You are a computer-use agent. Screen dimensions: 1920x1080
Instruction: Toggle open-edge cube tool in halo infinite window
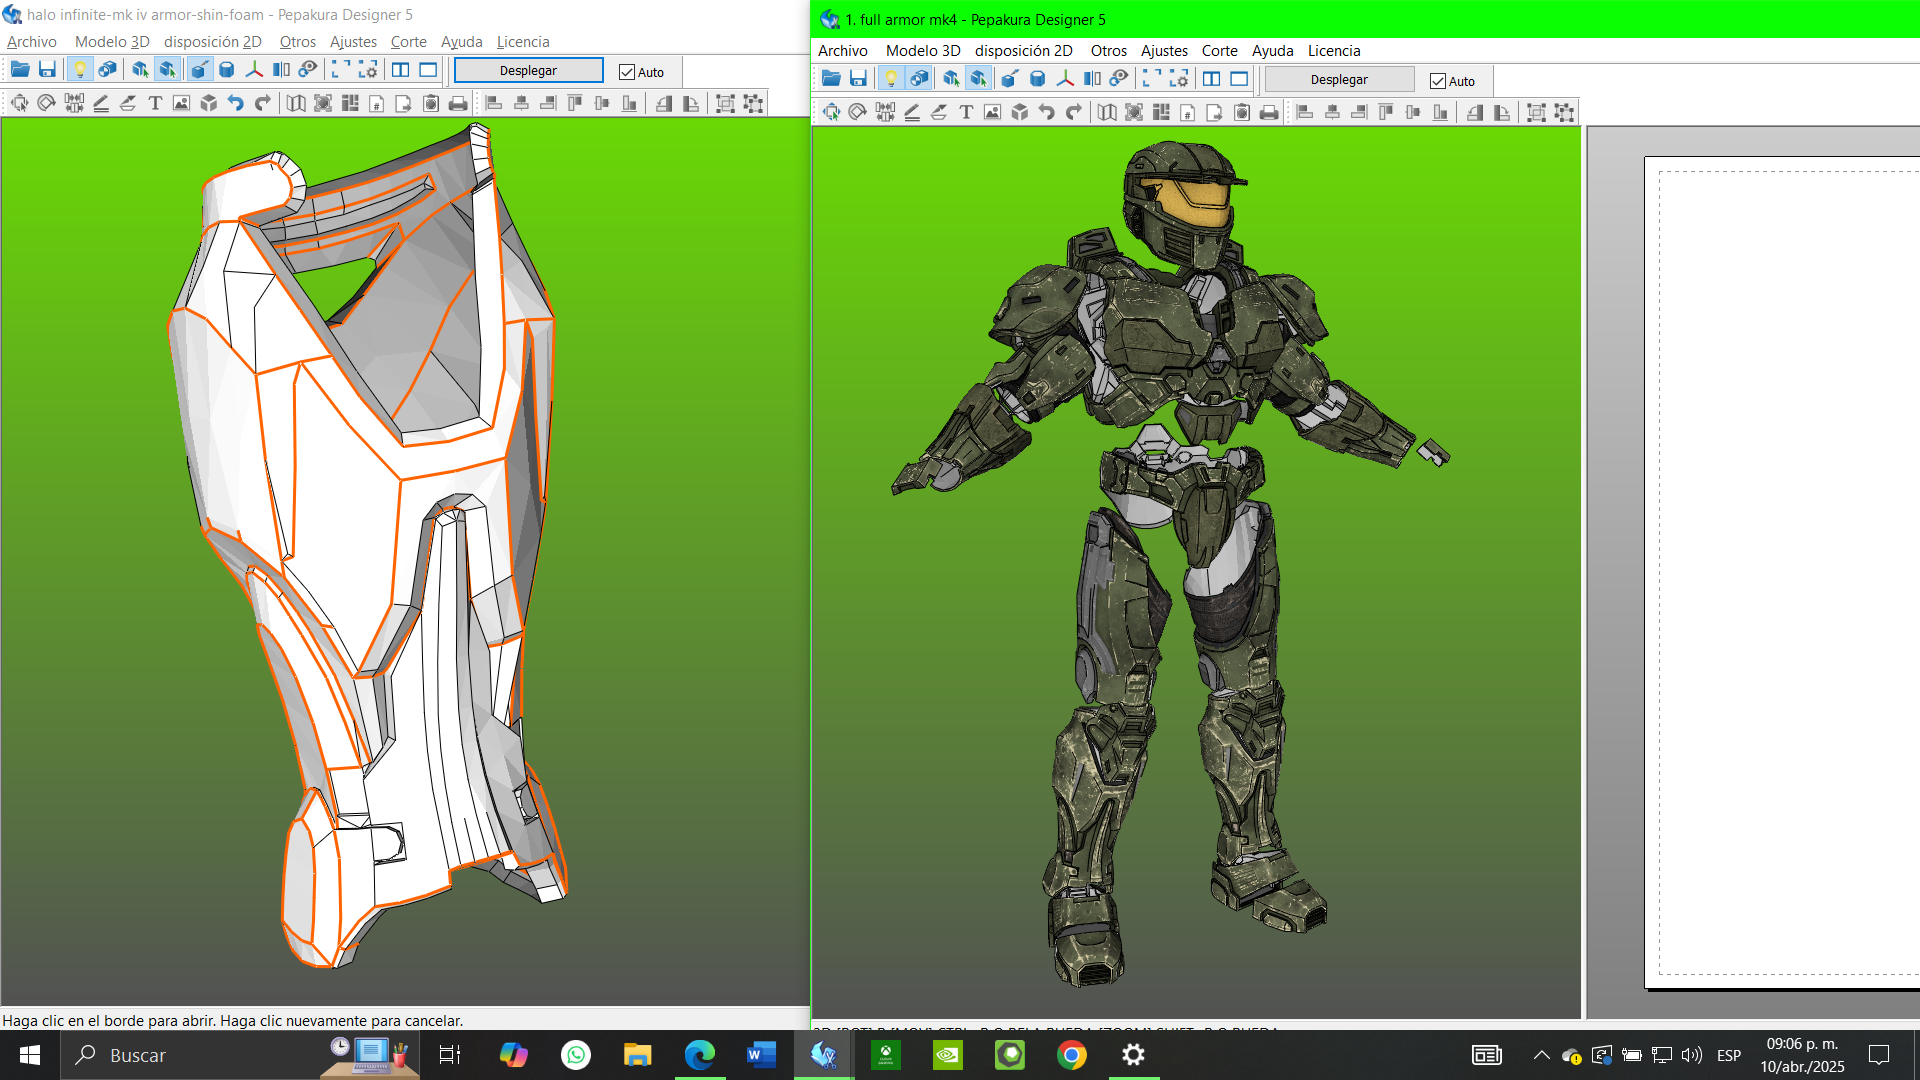point(200,70)
